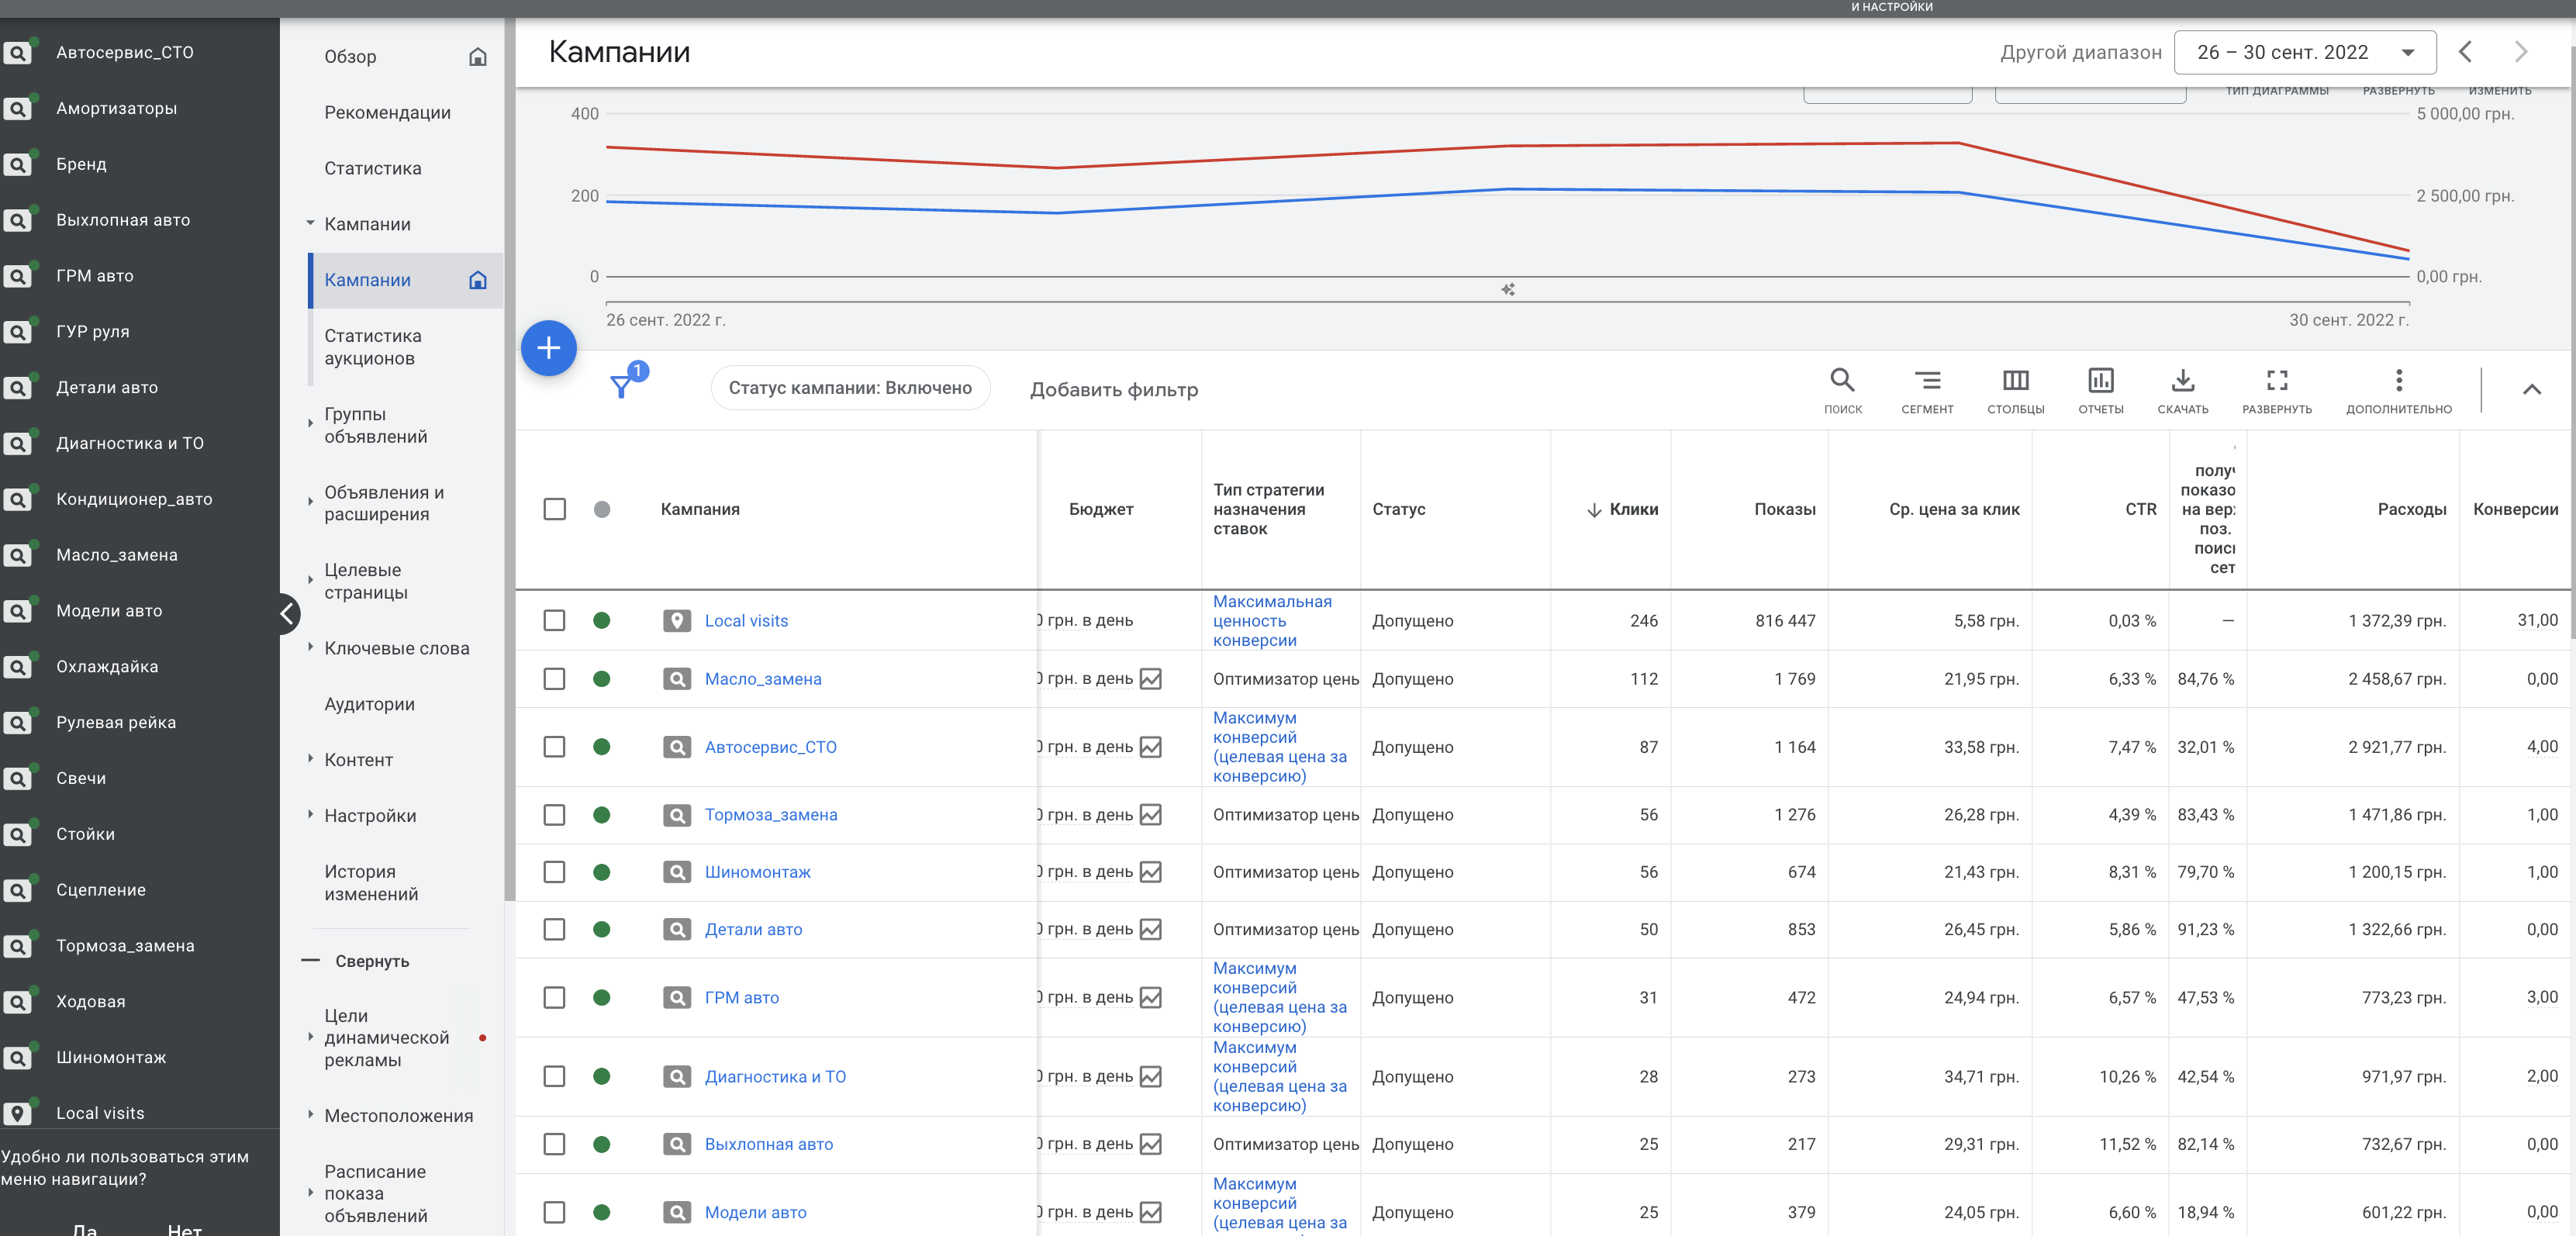Open the Дополнительно three-dot menu
The width and height of the screenshot is (2576, 1236).
(2398, 380)
